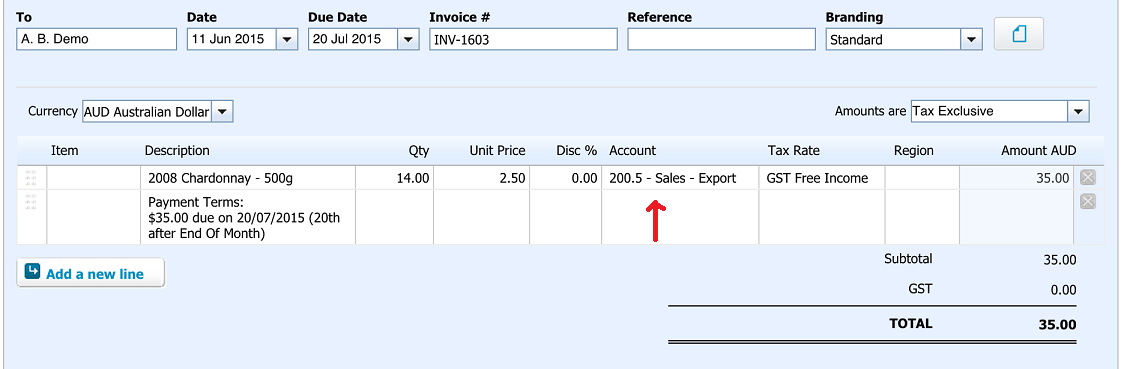Click the arrow icon on Add a new line
Viewport: 1122px width, 369px height.
(x=32, y=272)
